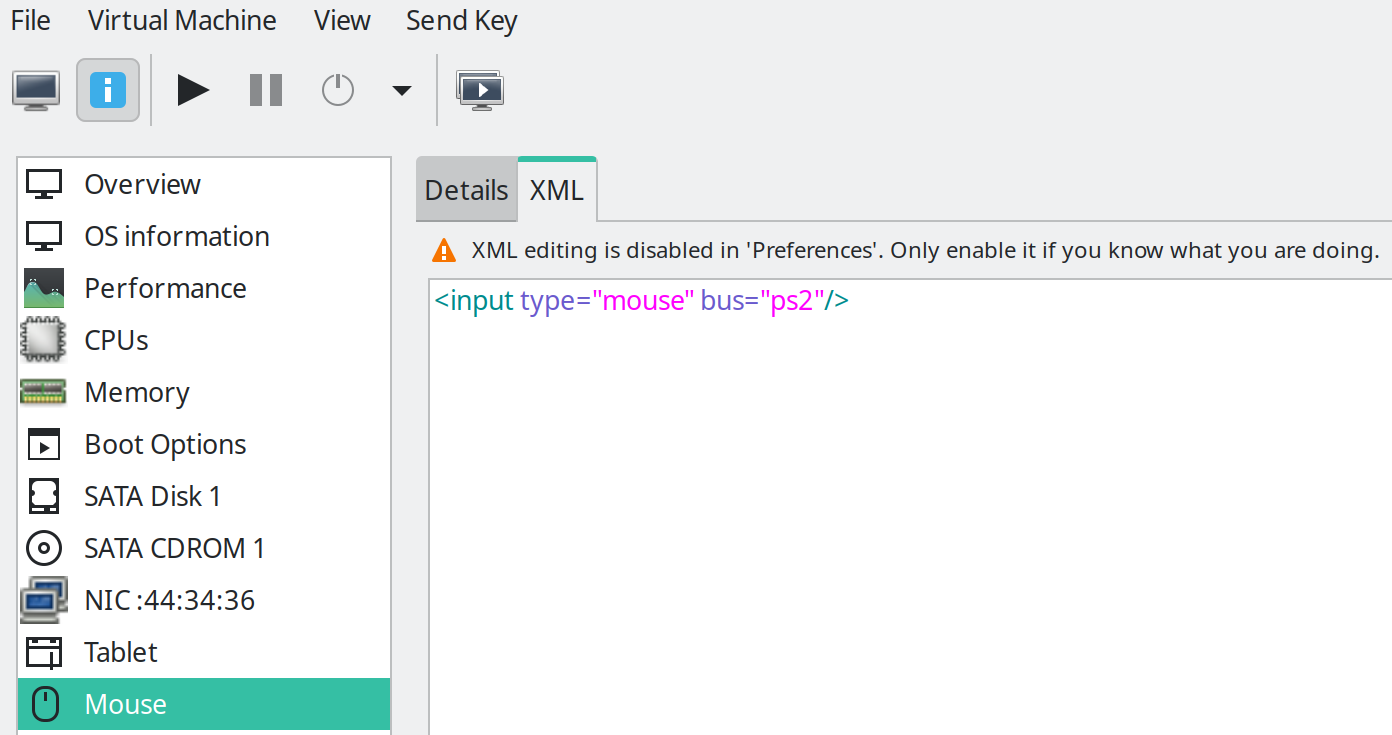Open the View menu
The height and width of the screenshot is (735, 1392).
pyautogui.click(x=342, y=21)
